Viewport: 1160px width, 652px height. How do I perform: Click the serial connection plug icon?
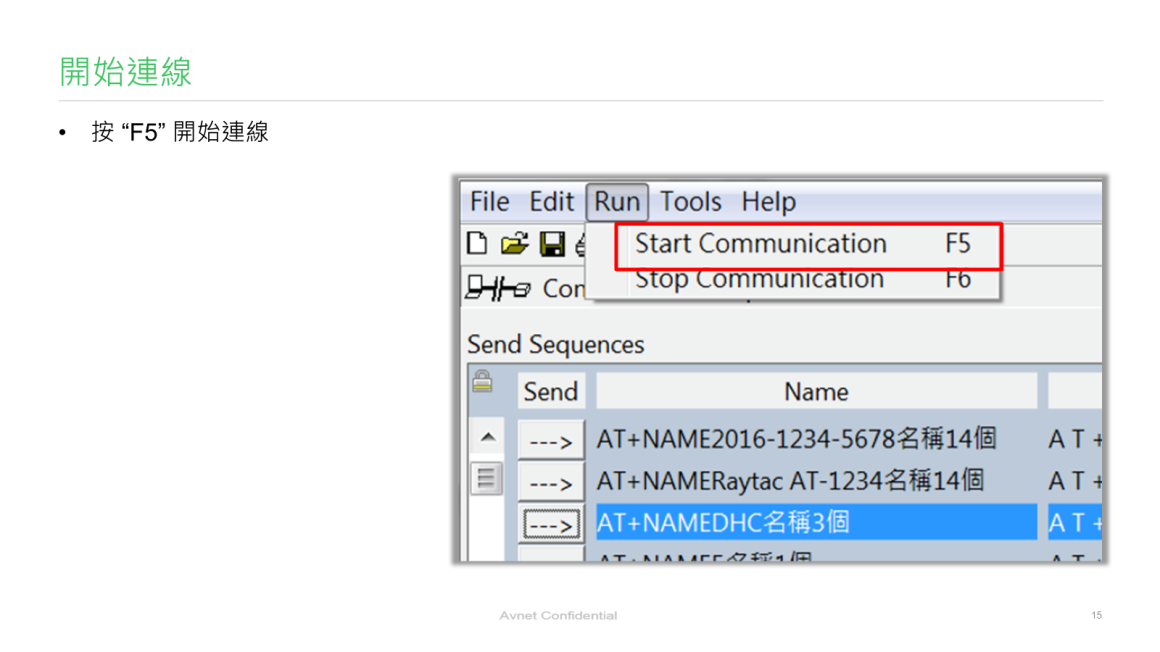[497, 289]
